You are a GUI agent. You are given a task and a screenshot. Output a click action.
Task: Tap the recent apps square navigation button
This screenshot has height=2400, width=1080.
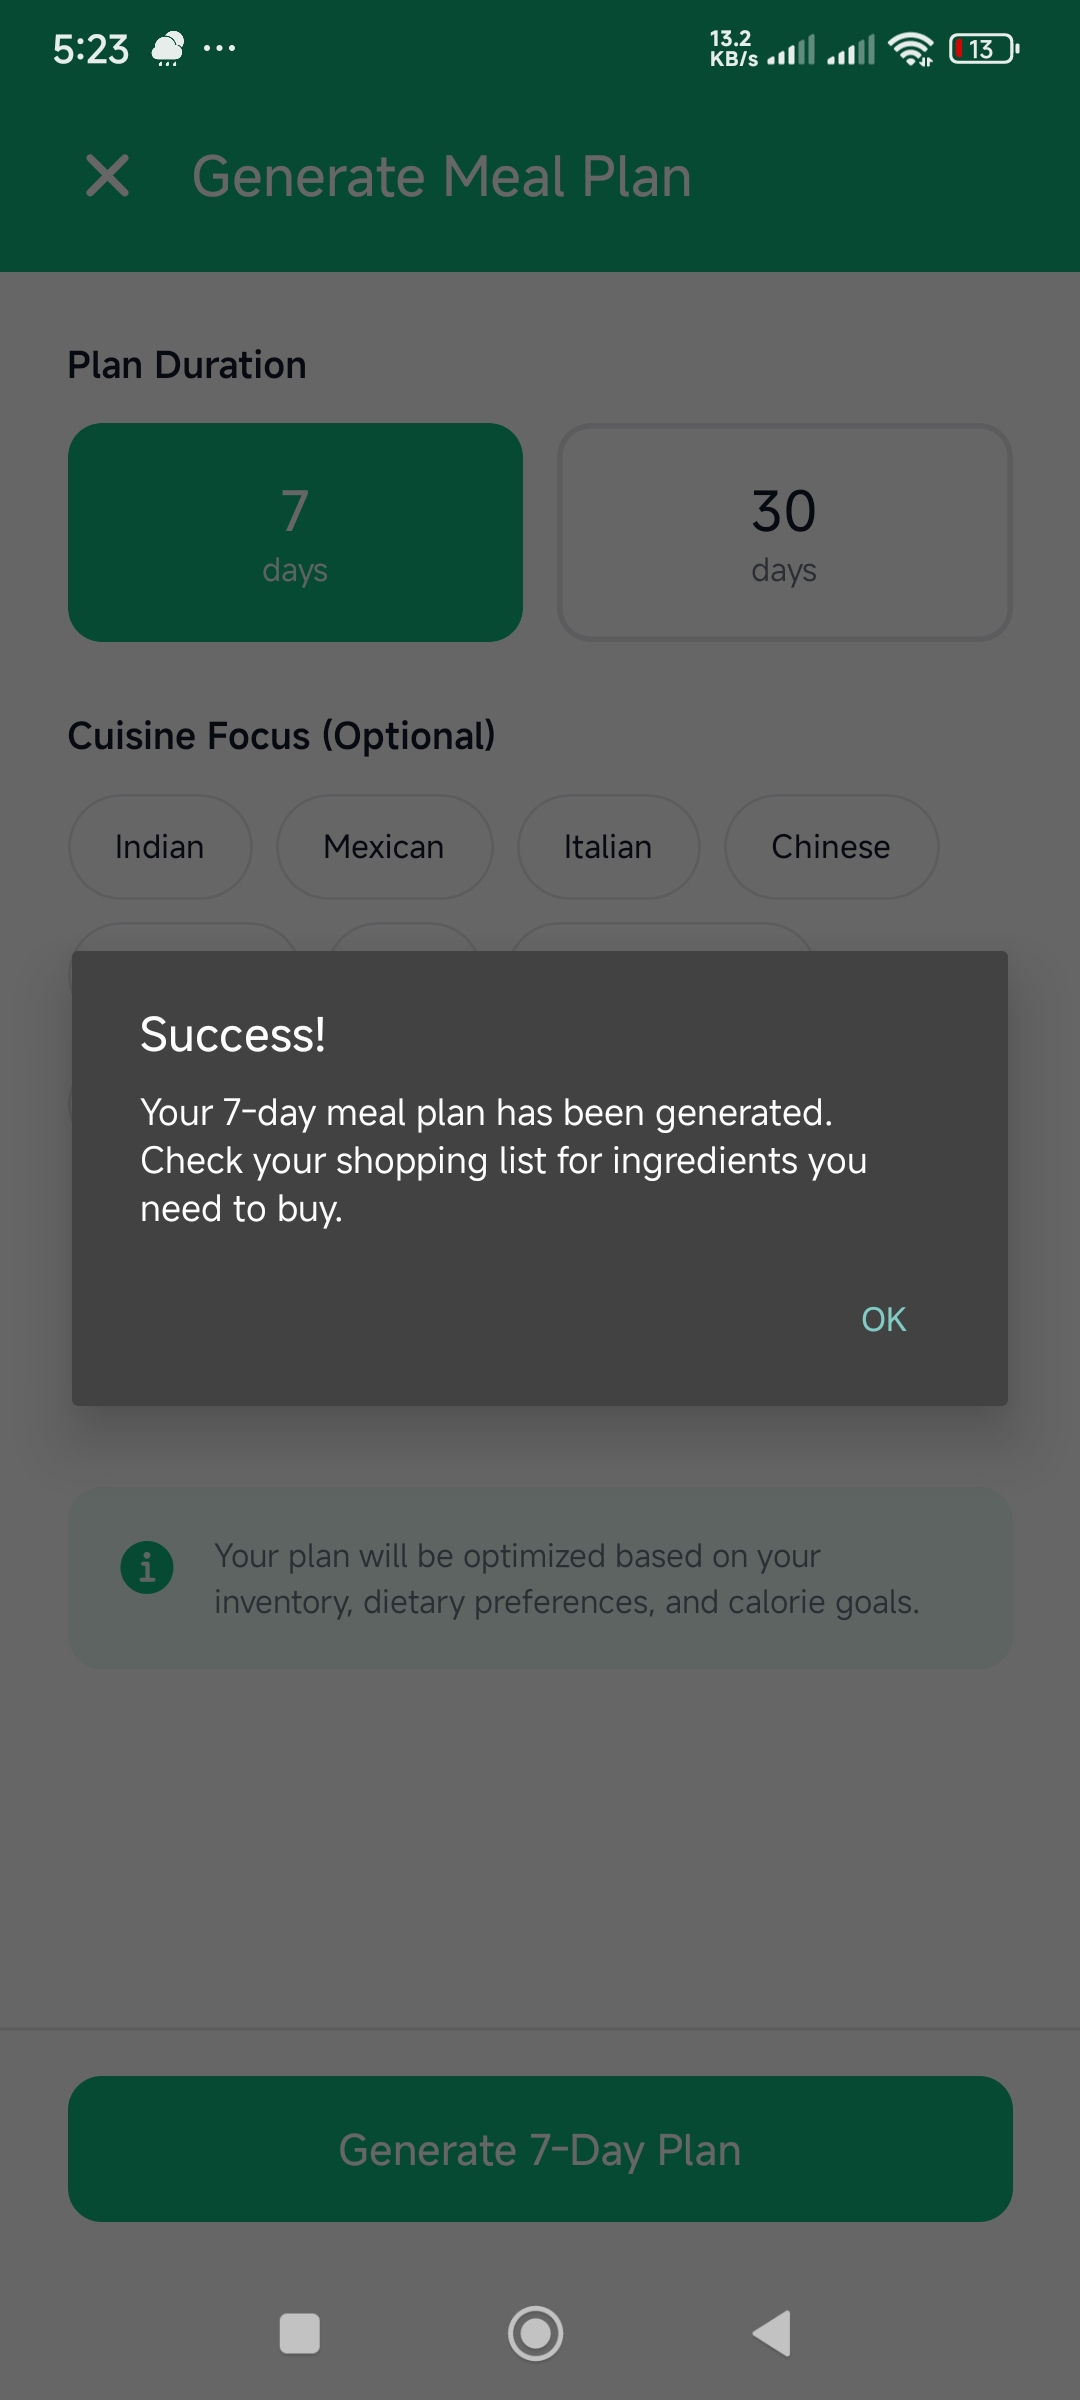[300, 2333]
